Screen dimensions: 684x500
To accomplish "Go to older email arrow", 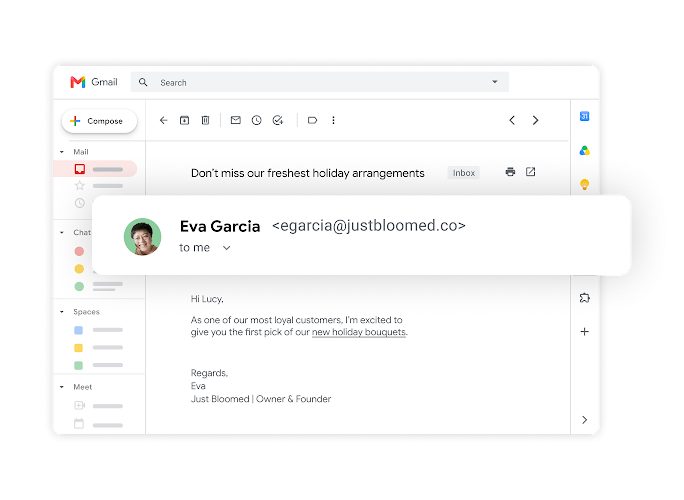I will [535, 120].
